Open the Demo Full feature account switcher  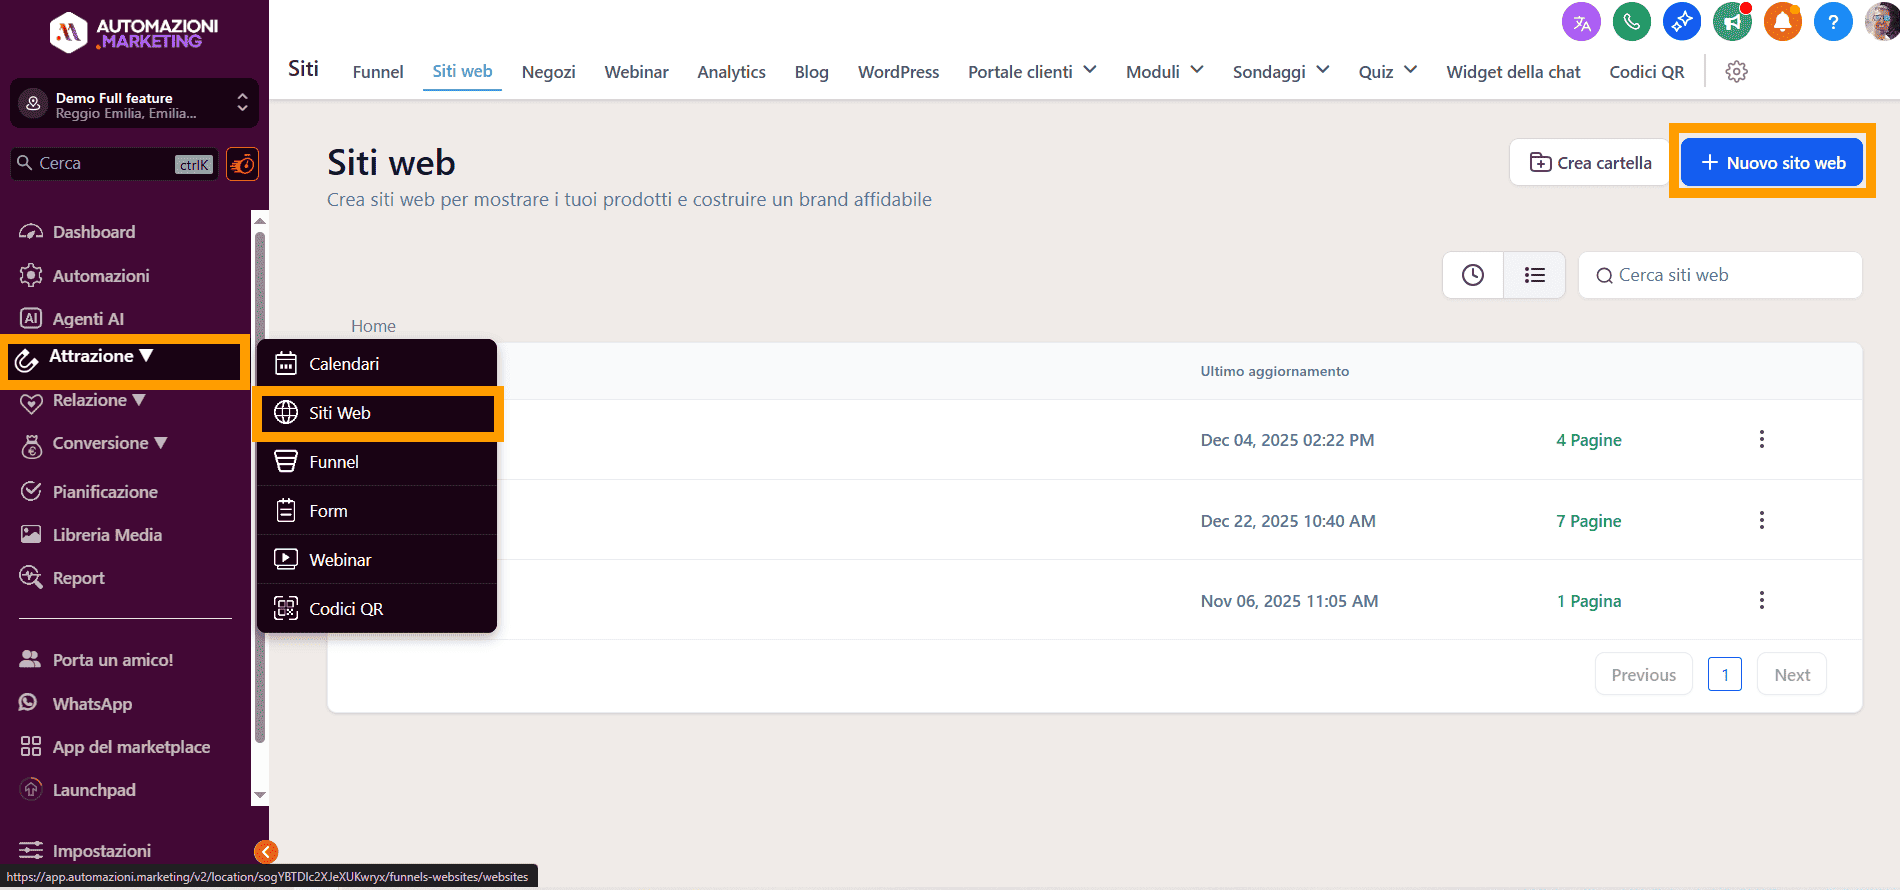tap(134, 104)
